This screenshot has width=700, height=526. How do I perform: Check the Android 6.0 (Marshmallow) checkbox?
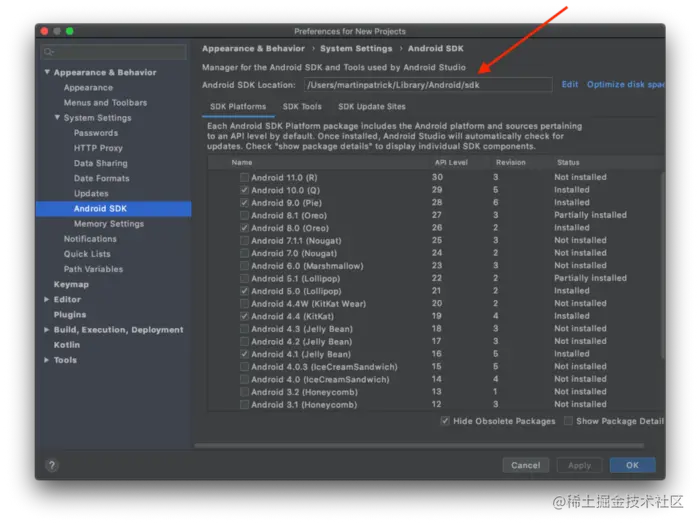pos(244,266)
